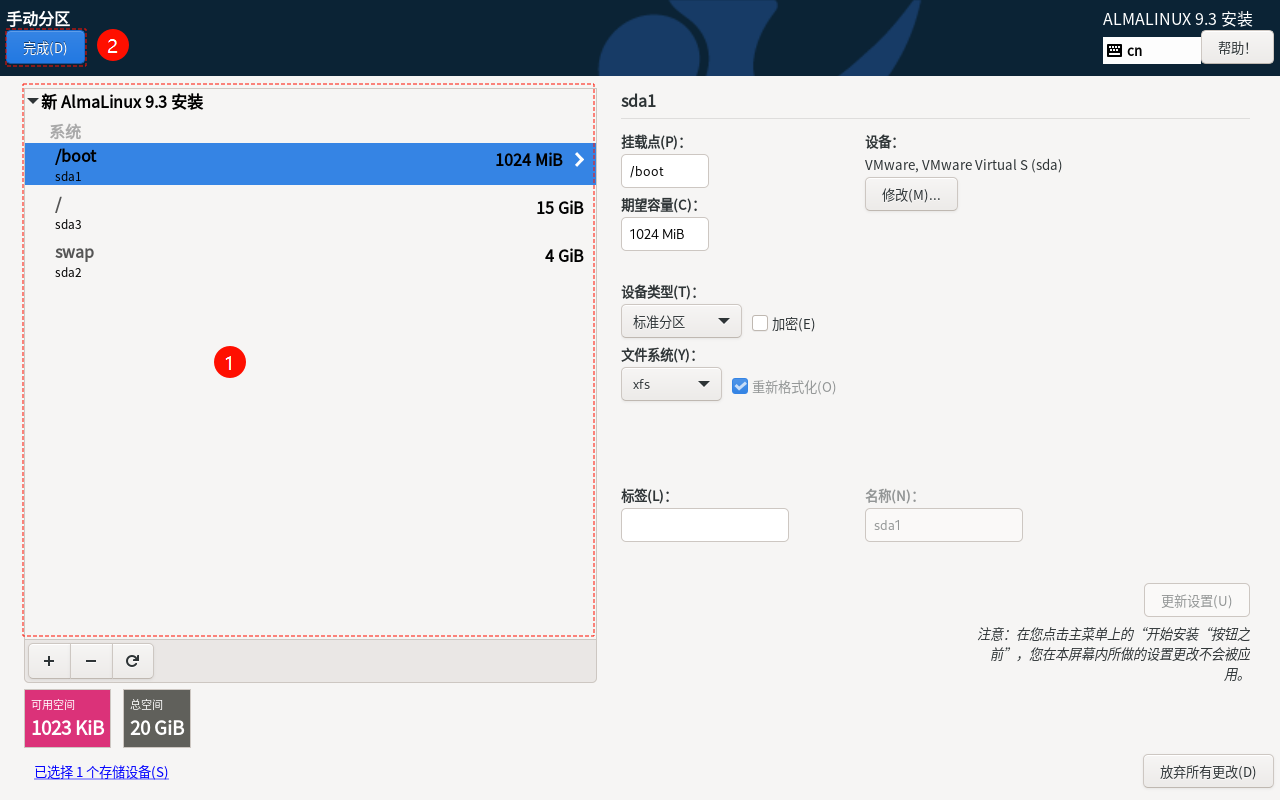The height and width of the screenshot is (800, 1280).
Task: Click the pink 可用空间 available space box
Action: [67, 718]
